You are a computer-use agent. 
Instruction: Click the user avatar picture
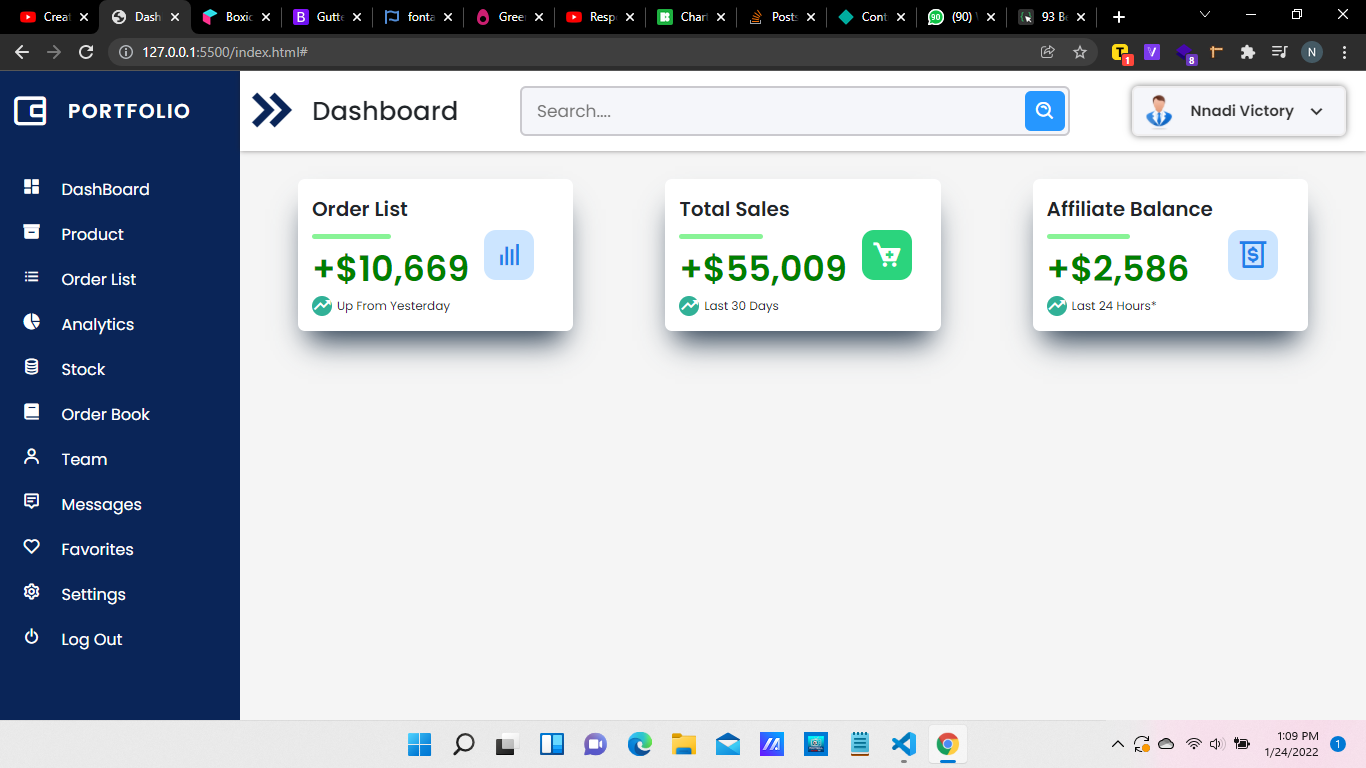1159,111
